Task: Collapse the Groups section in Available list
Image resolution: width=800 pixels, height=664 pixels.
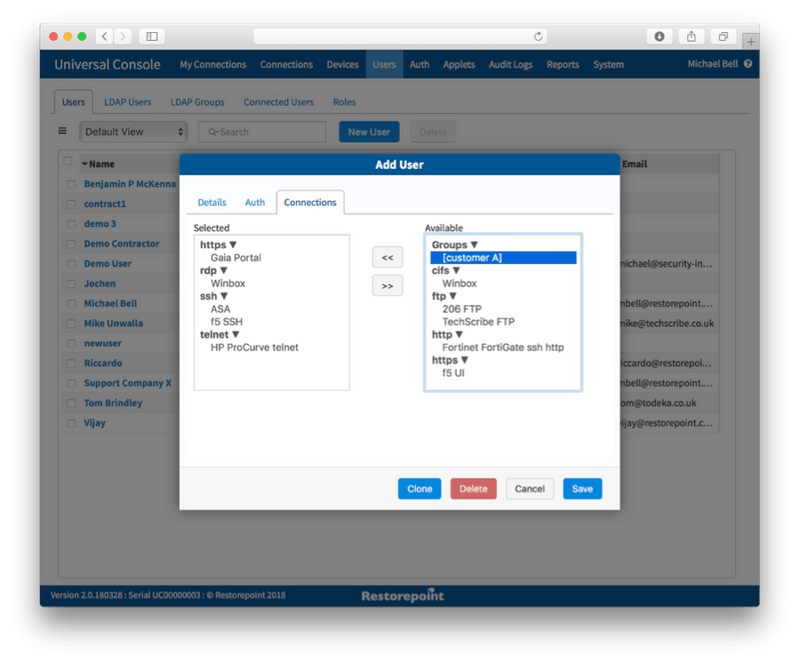Action: point(474,245)
